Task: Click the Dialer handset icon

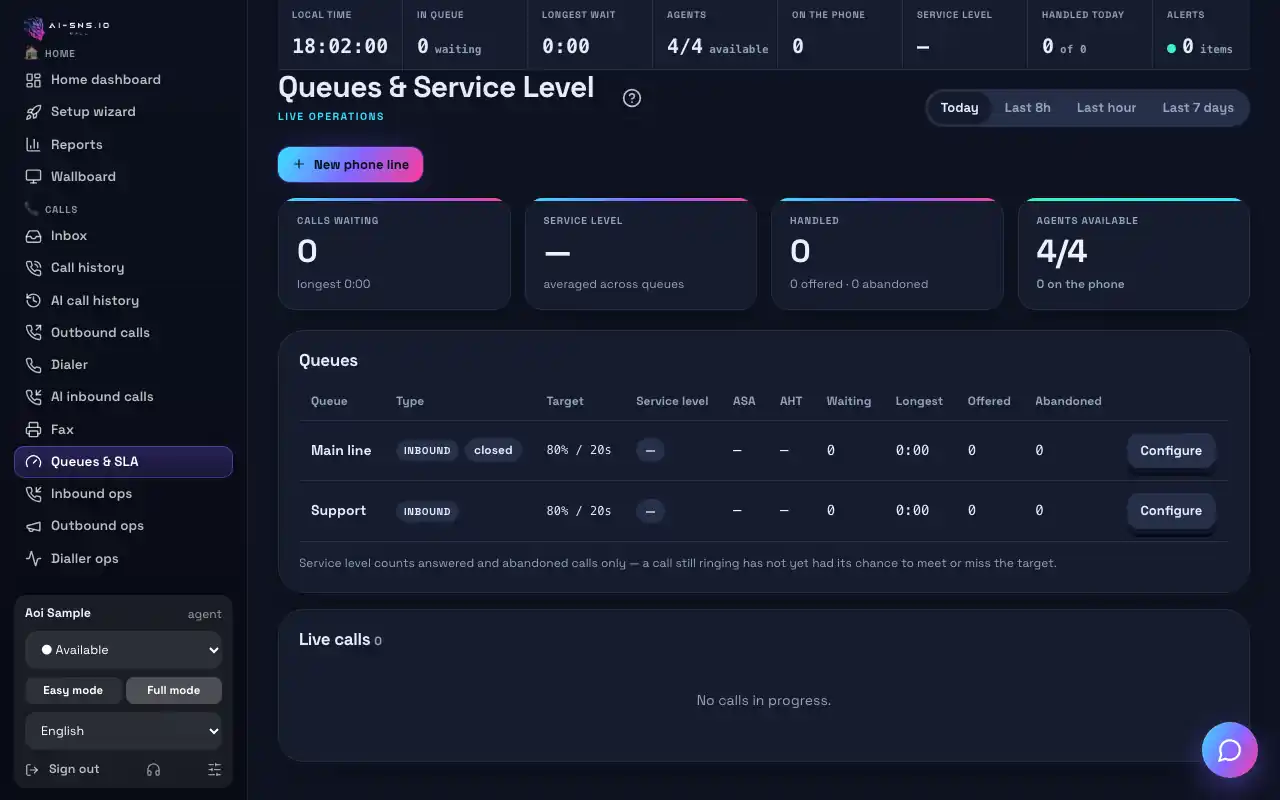Action: point(33,365)
